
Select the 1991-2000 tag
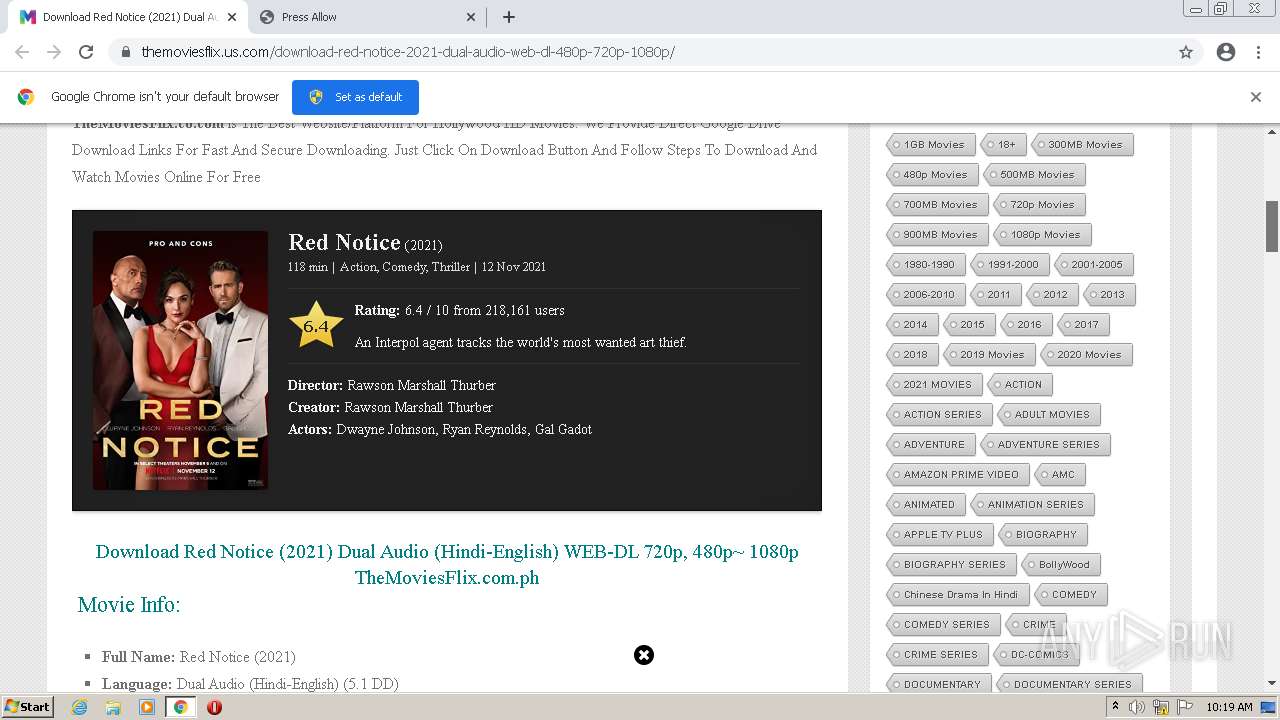[1009, 265]
